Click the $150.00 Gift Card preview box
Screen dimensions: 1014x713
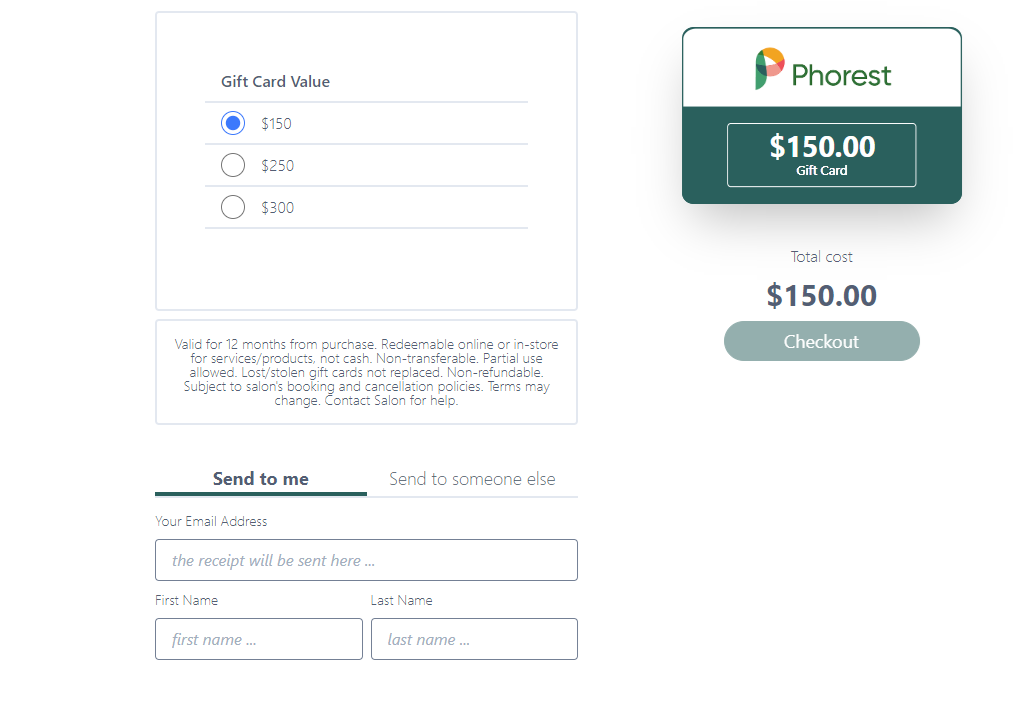click(x=821, y=155)
